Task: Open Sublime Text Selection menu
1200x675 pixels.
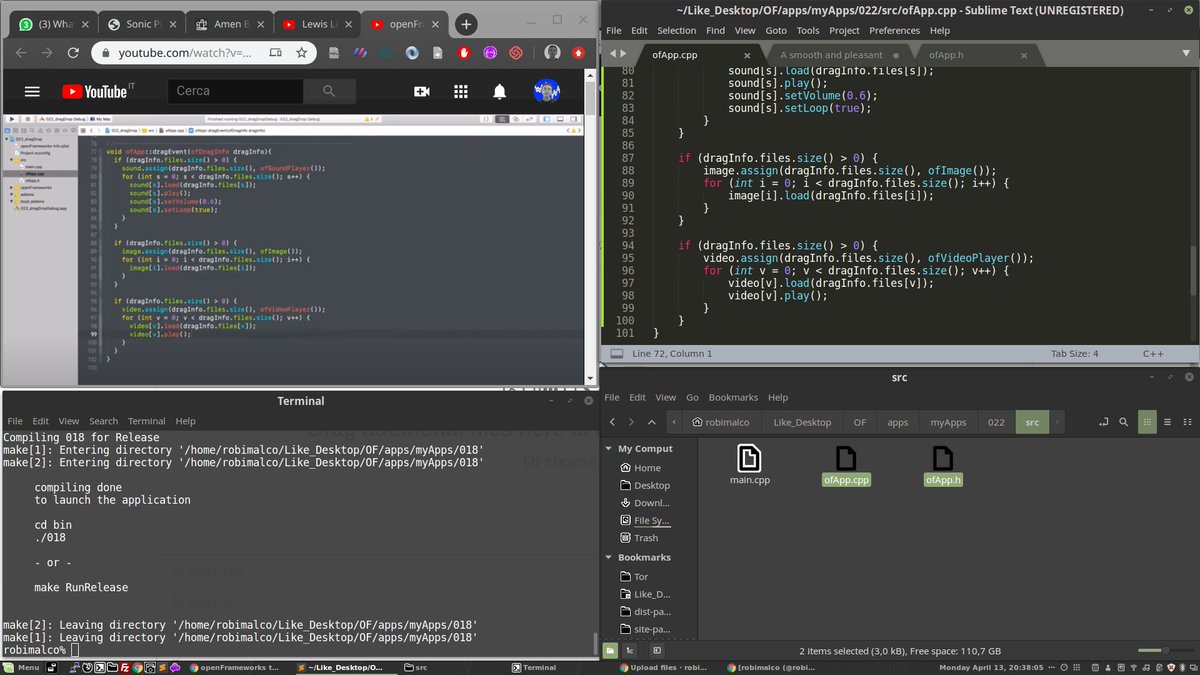Action: (676, 31)
